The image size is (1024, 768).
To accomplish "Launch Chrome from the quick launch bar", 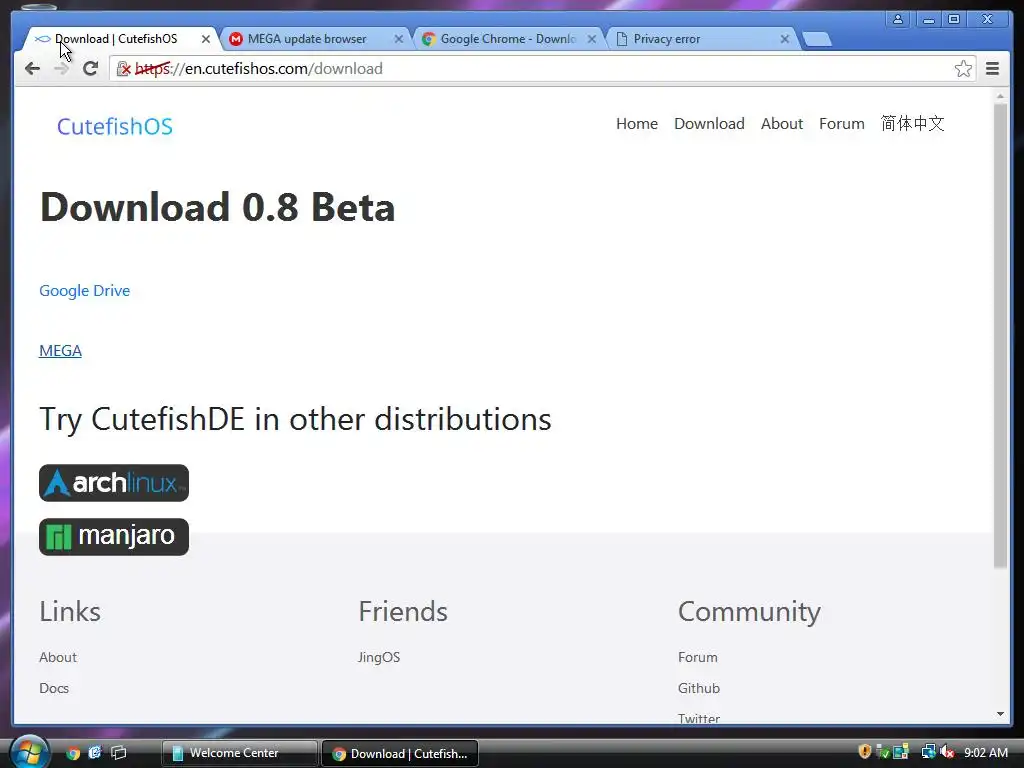I will pyautogui.click(x=73, y=753).
